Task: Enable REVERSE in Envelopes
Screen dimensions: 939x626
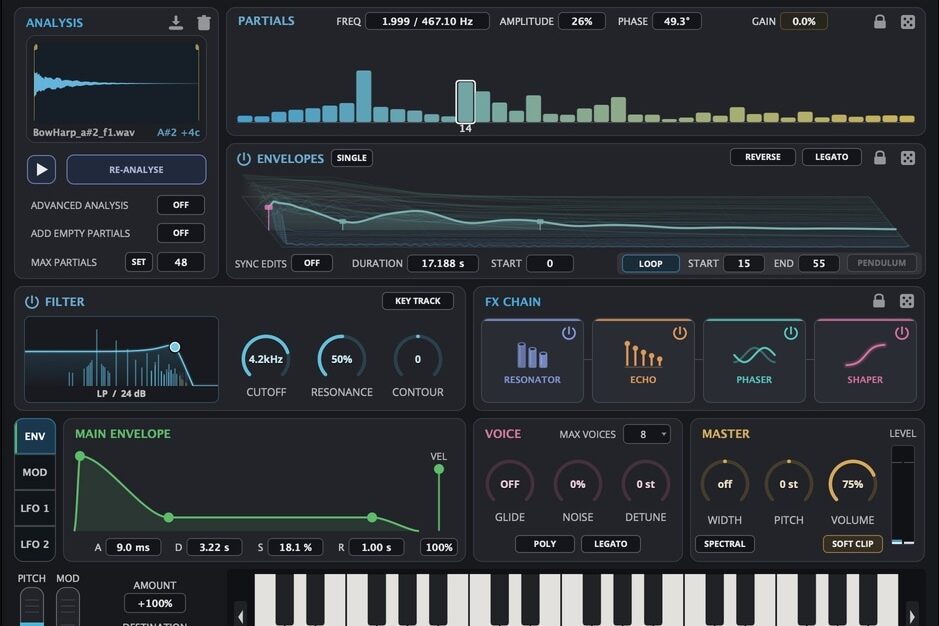Action: click(x=762, y=157)
